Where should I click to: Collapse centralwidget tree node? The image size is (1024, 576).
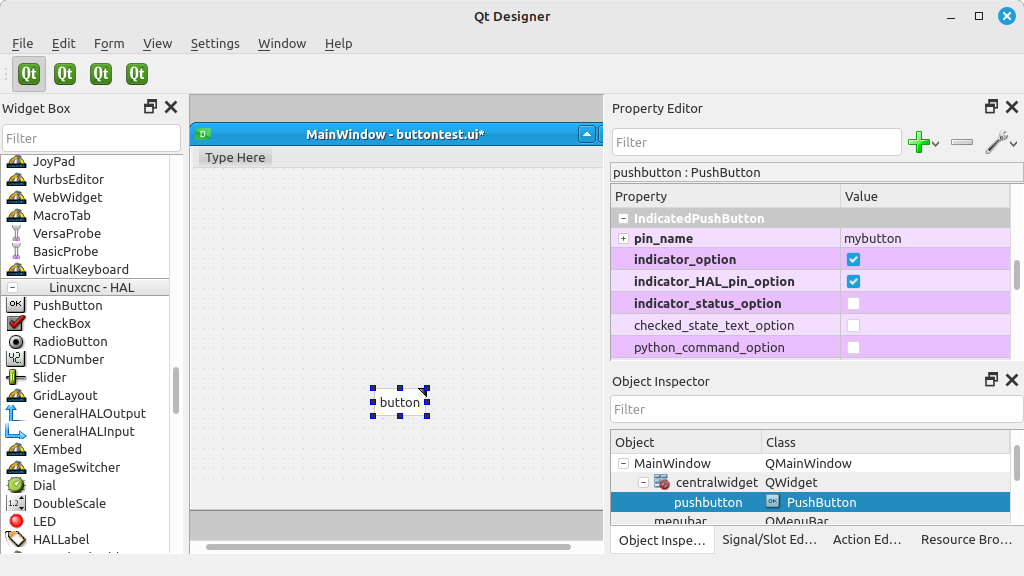pos(643,483)
